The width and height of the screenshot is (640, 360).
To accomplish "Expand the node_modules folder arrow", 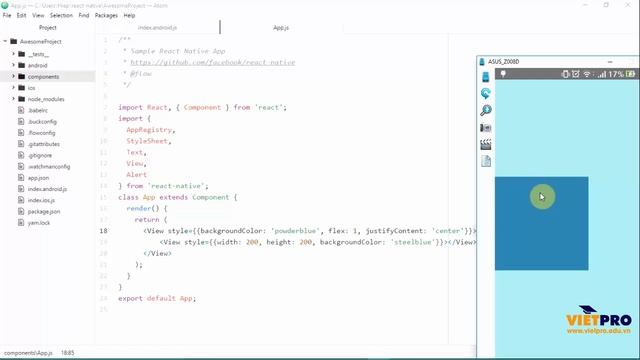I will 13,99.
